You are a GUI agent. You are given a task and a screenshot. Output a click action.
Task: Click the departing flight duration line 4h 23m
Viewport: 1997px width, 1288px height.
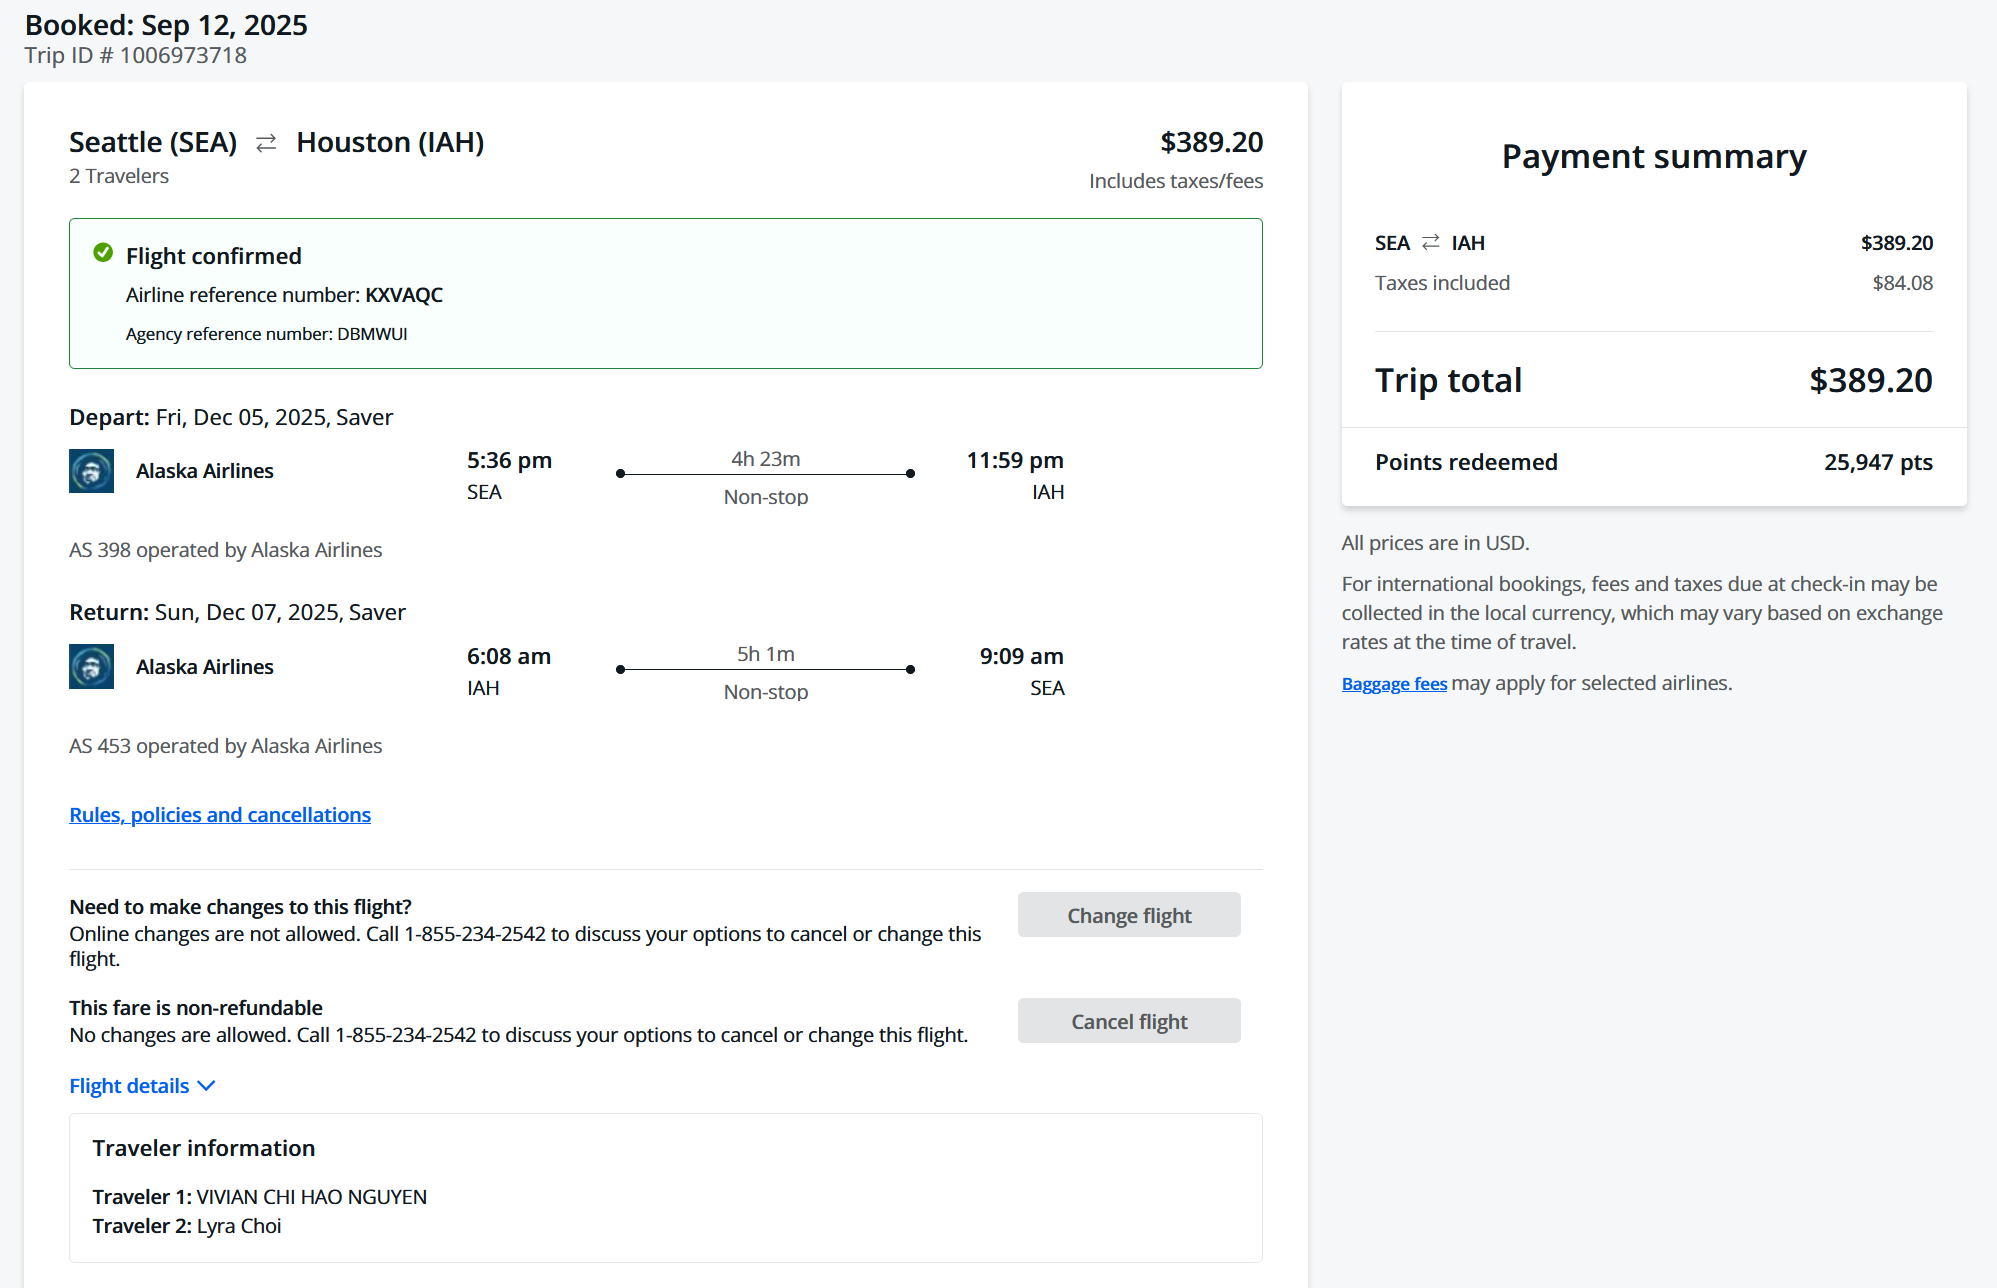pos(765,473)
